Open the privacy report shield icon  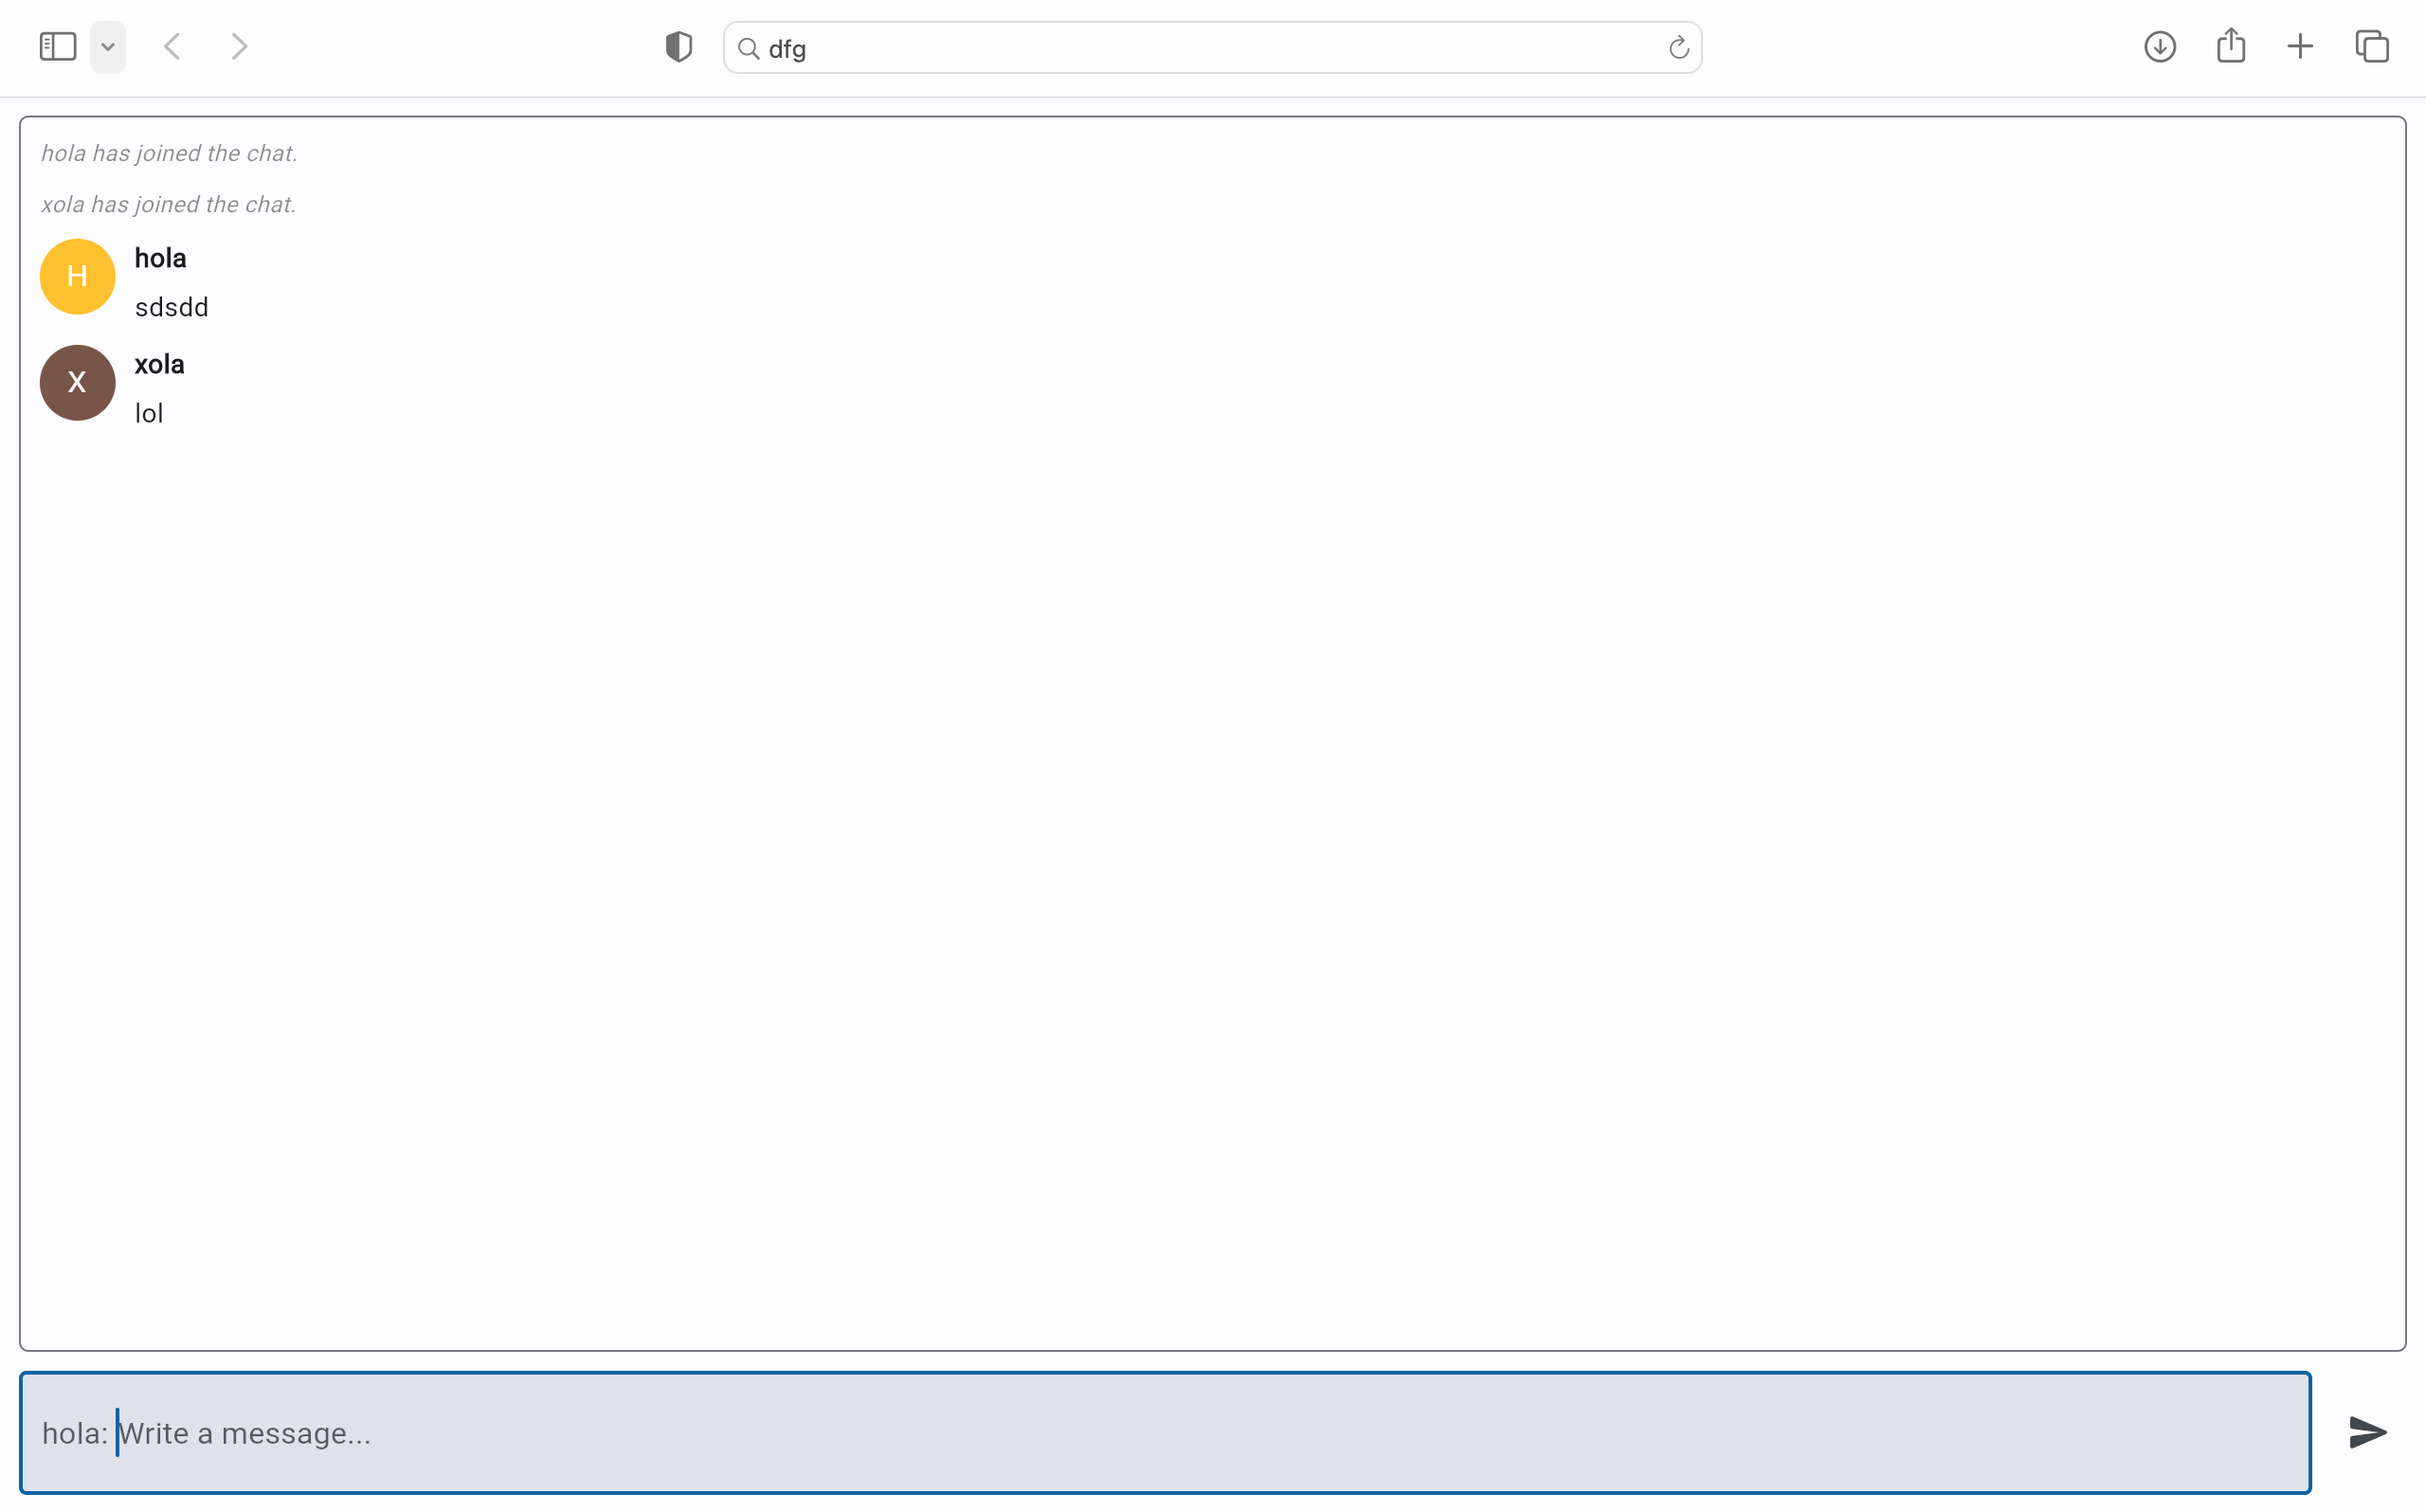[x=679, y=47]
